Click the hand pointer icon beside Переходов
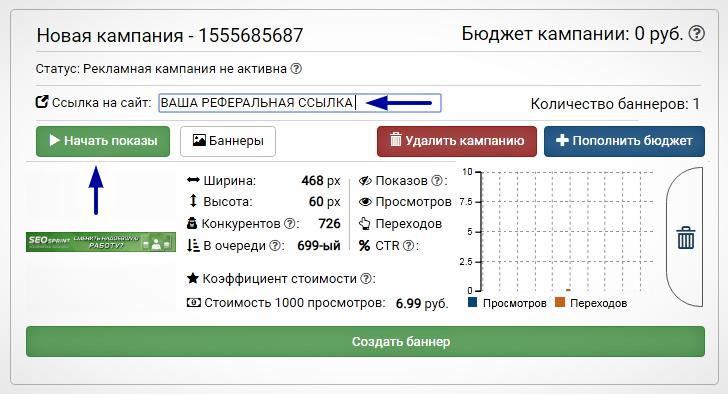Viewport: 728px width, 394px height. [365, 224]
